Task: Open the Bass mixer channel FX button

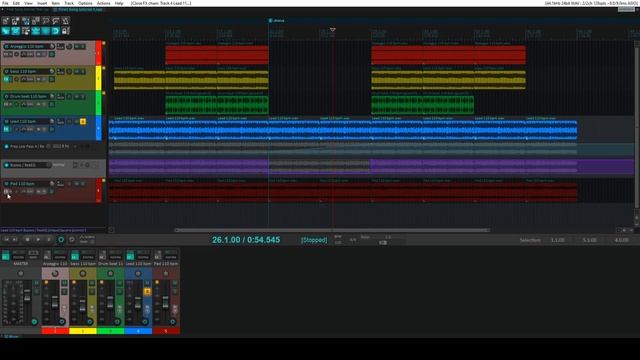Action: coord(75,256)
